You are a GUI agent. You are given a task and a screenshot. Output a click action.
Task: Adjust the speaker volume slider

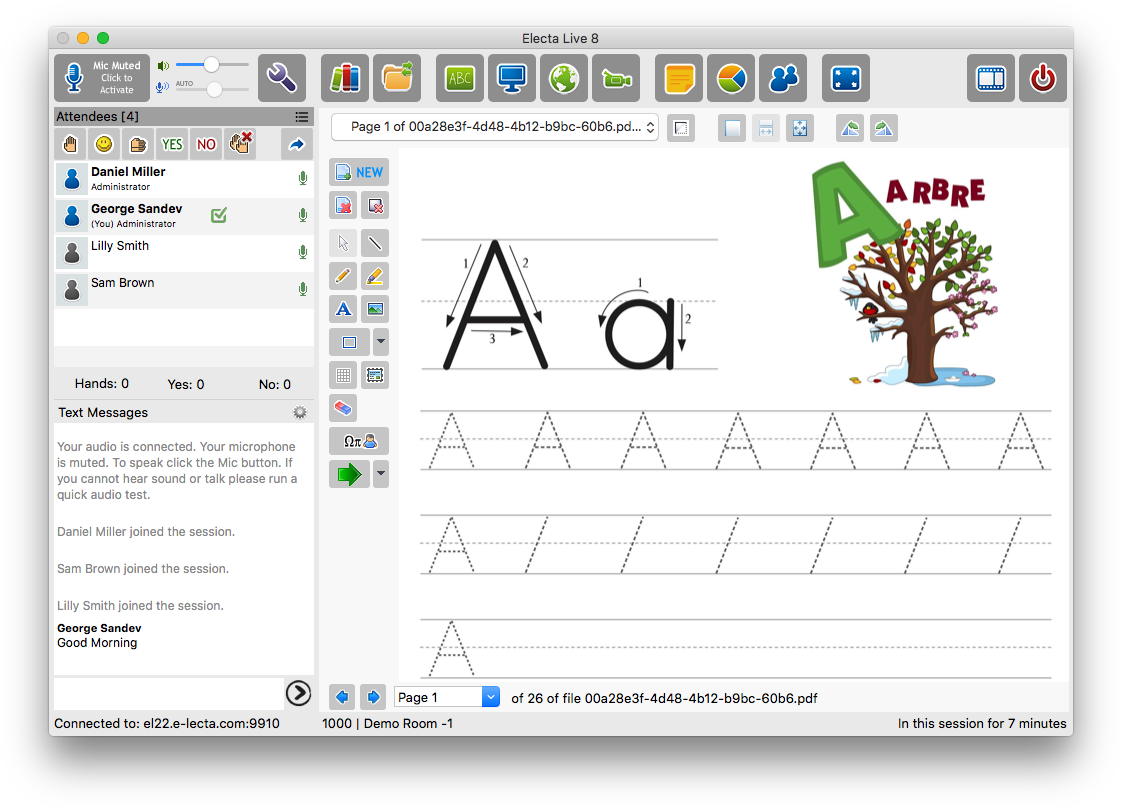tap(211, 65)
